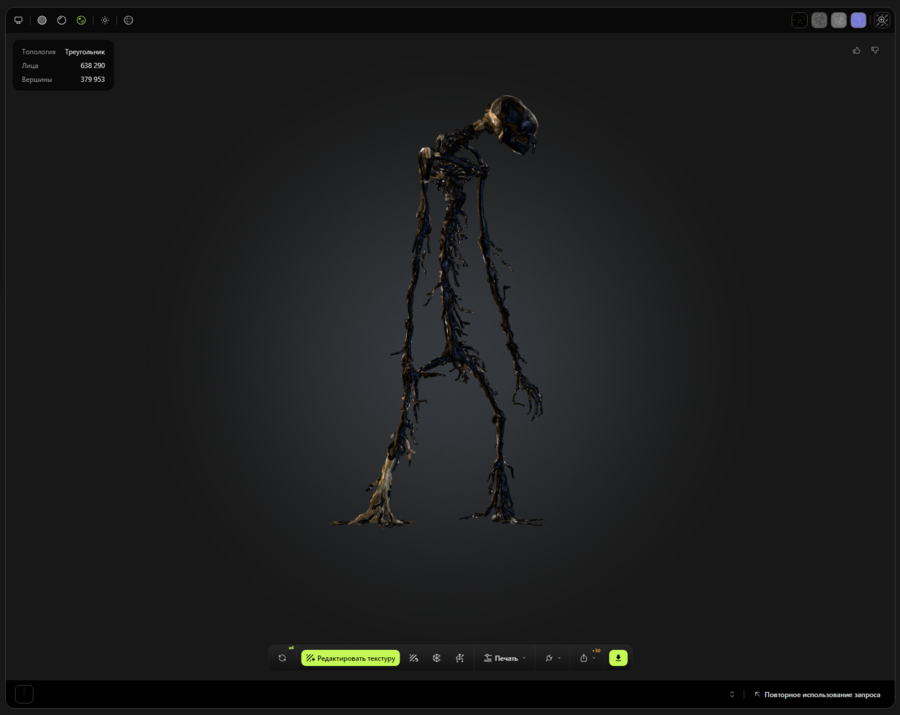Switch to solid gray shading mode
Screen dimensions: 900x715
pos(42,20)
